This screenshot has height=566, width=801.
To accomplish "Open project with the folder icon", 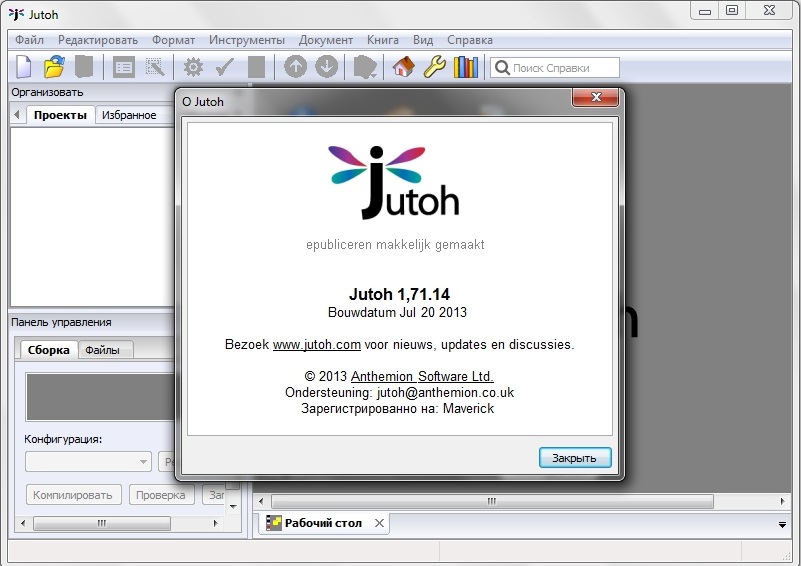I will [54, 67].
